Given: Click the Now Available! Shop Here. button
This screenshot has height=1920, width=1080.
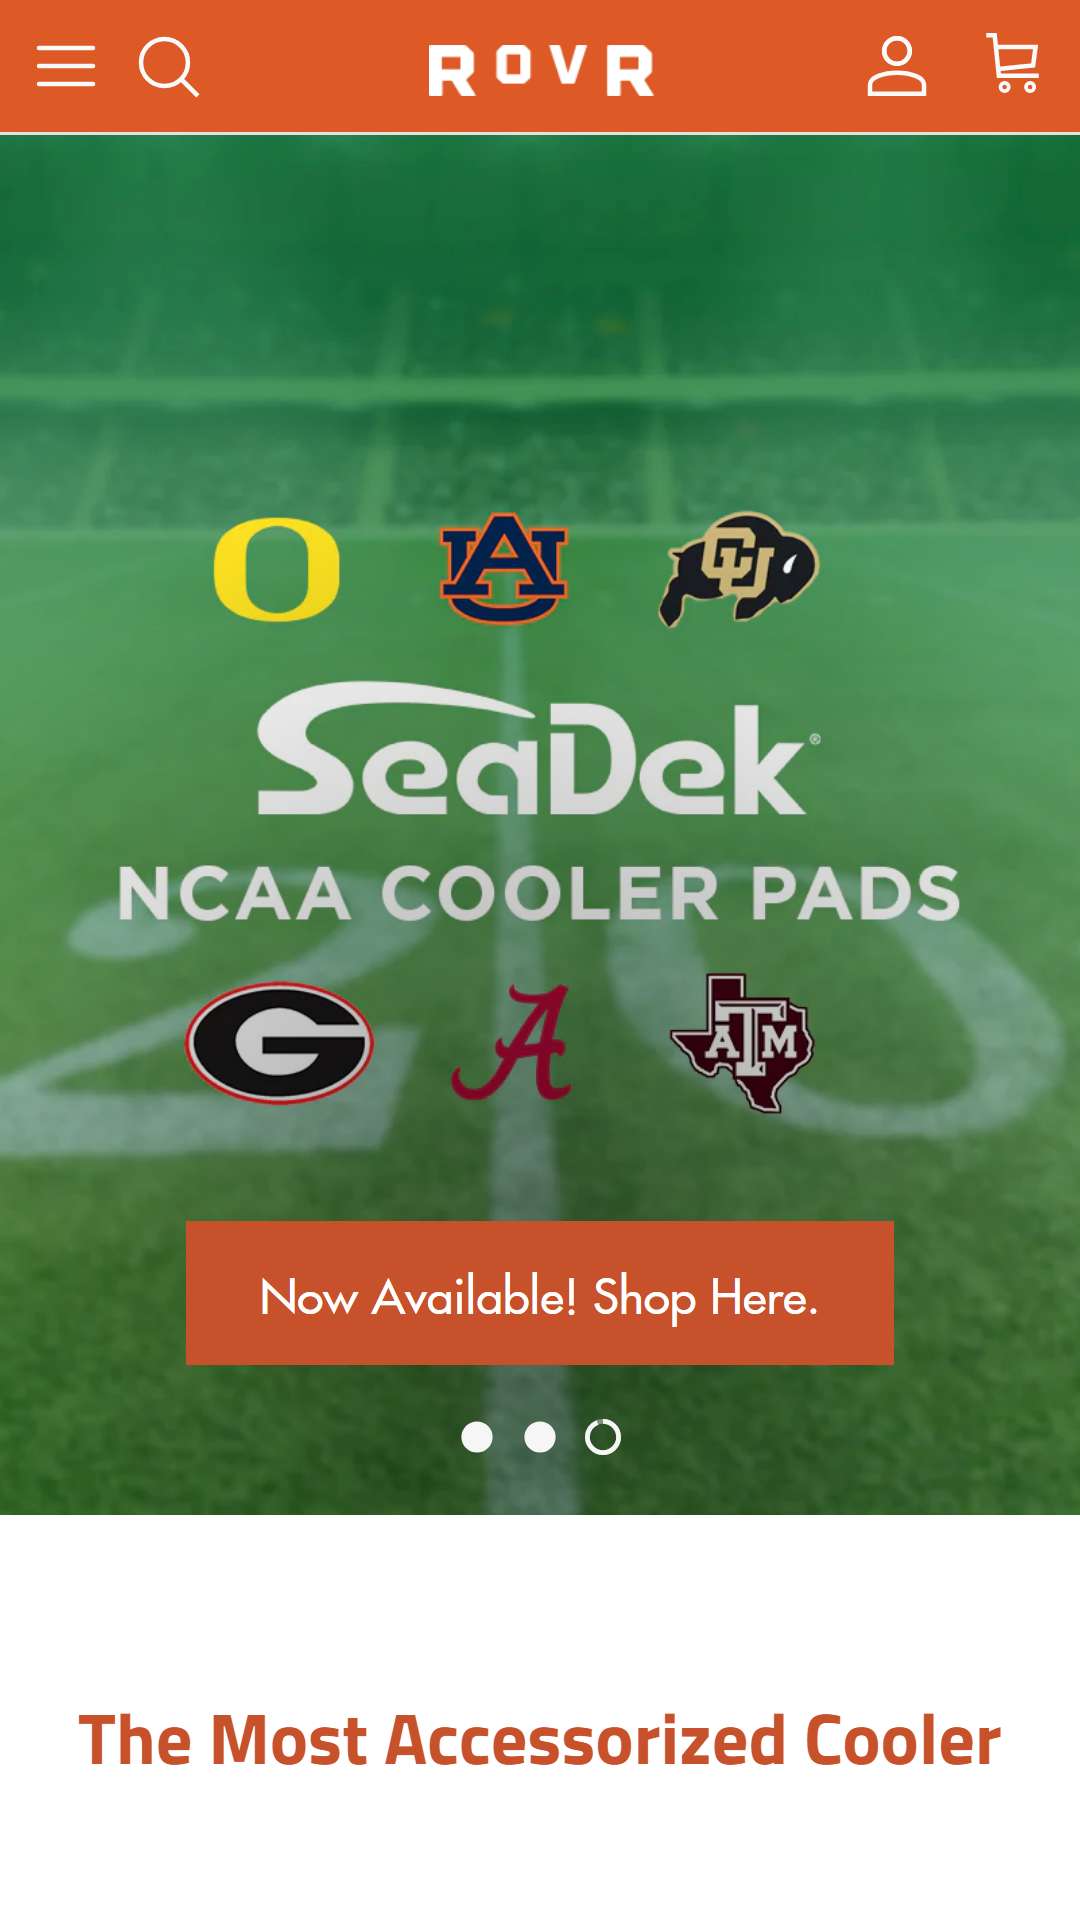Looking at the screenshot, I should 540,1293.
